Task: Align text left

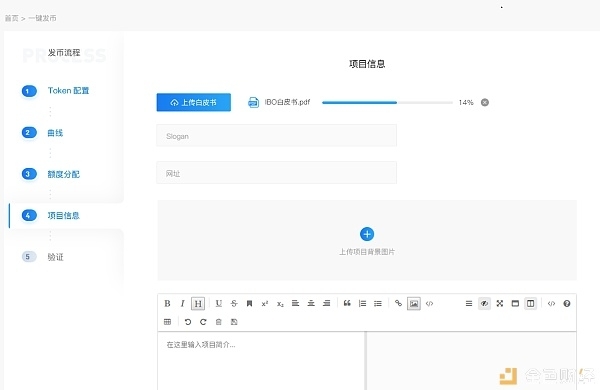Action: point(295,304)
